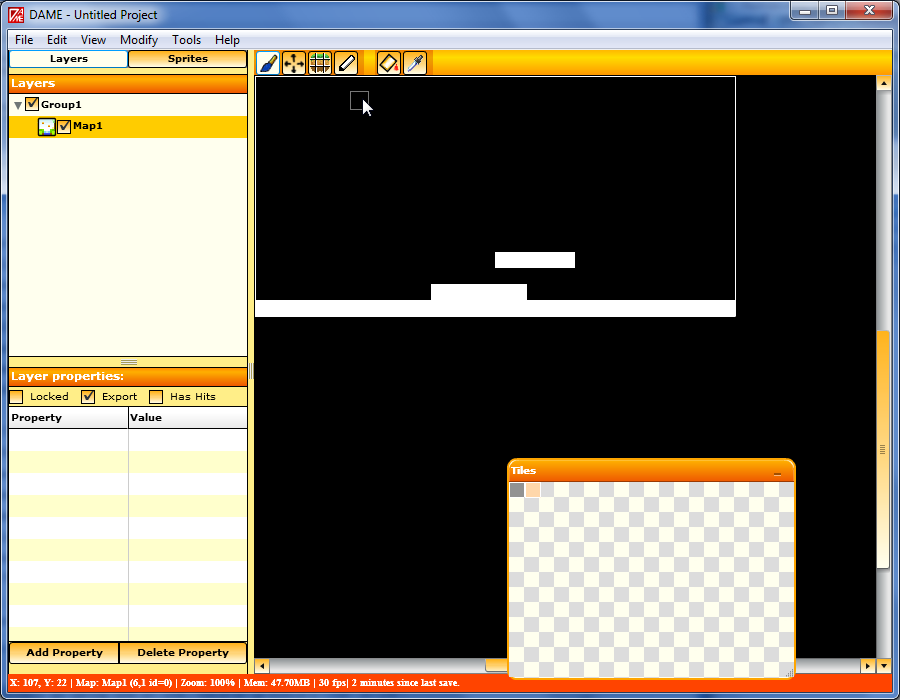Minimize the Tiles floating panel
900x700 pixels.
tap(777, 474)
